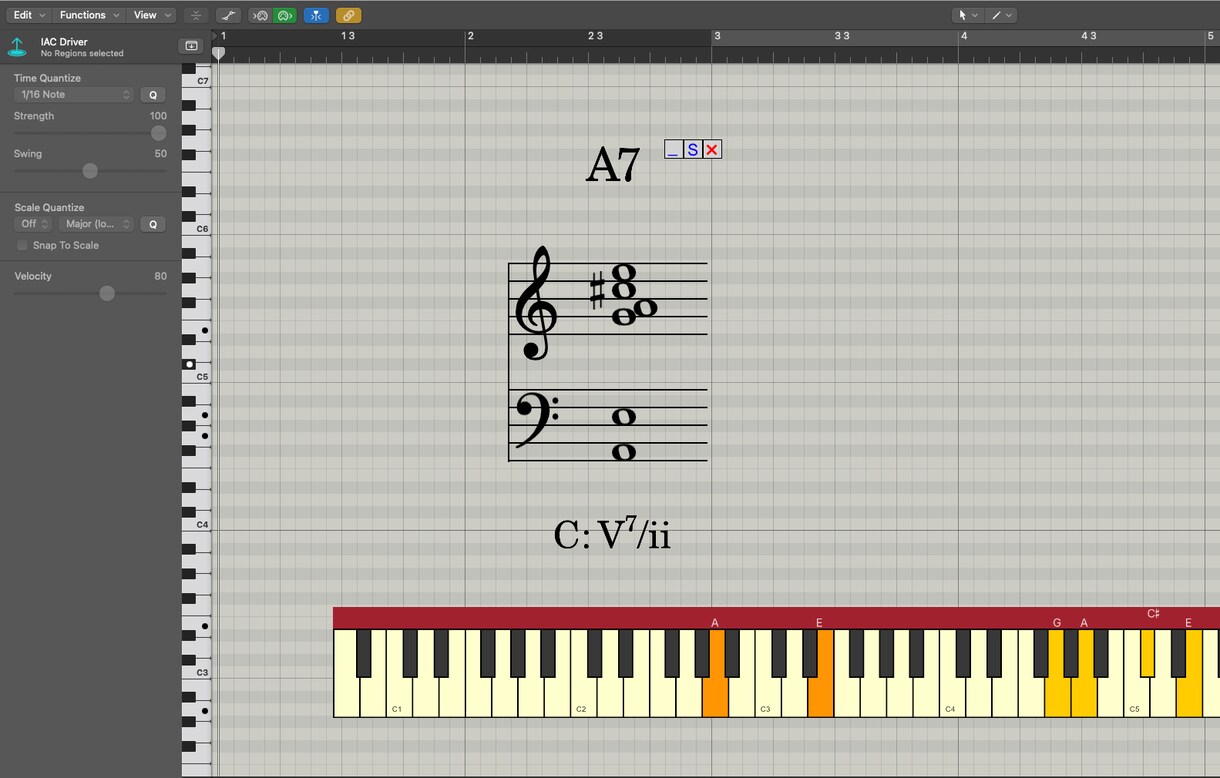
Task: Click the C7 key on vertical piano
Action: coord(203,81)
